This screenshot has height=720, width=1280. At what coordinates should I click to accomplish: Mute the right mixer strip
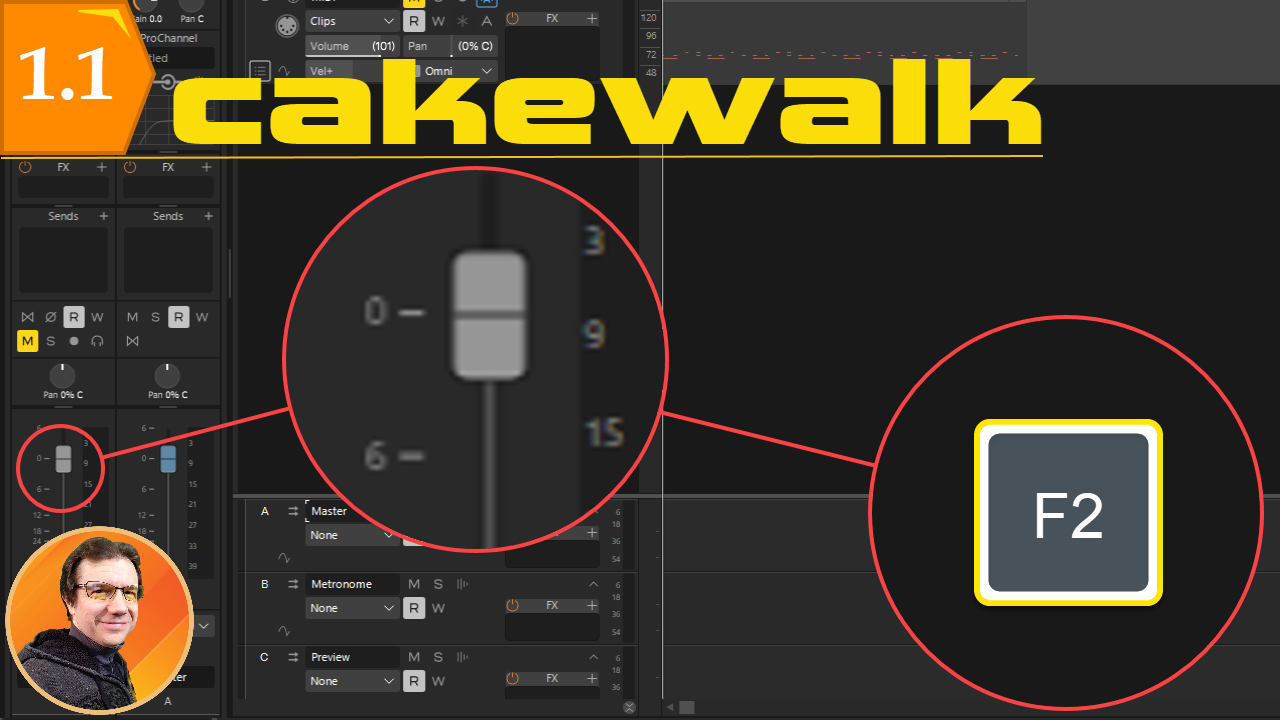click(132, 317)
